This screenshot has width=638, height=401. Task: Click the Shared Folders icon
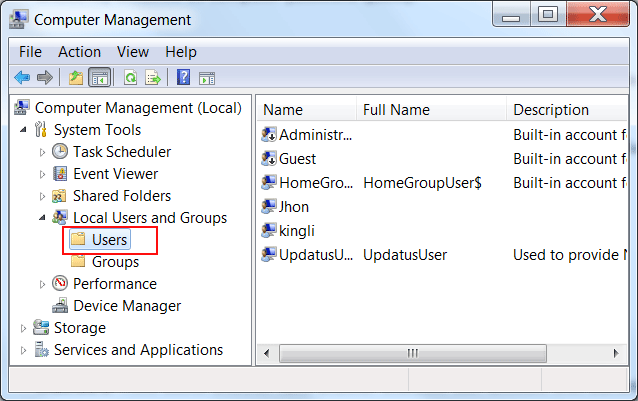pos(59,196)
